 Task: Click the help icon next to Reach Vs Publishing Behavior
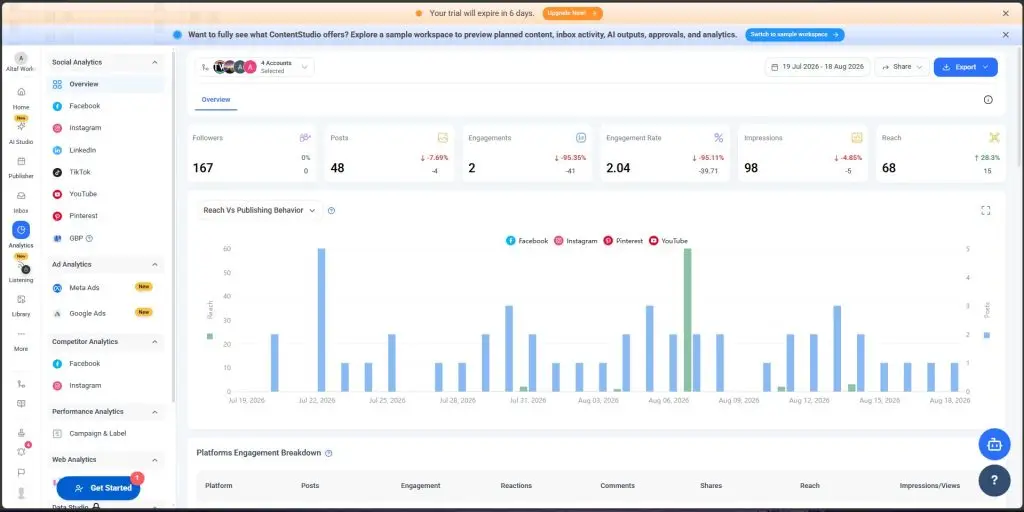point(331,210)
